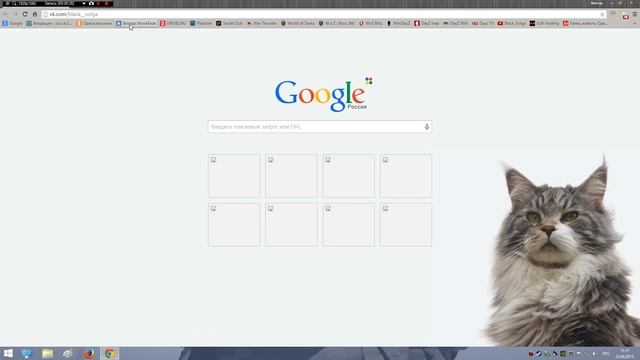Launch Firefox from the taskbar
This screenshot has width=640, height=360.
point(89,353)
